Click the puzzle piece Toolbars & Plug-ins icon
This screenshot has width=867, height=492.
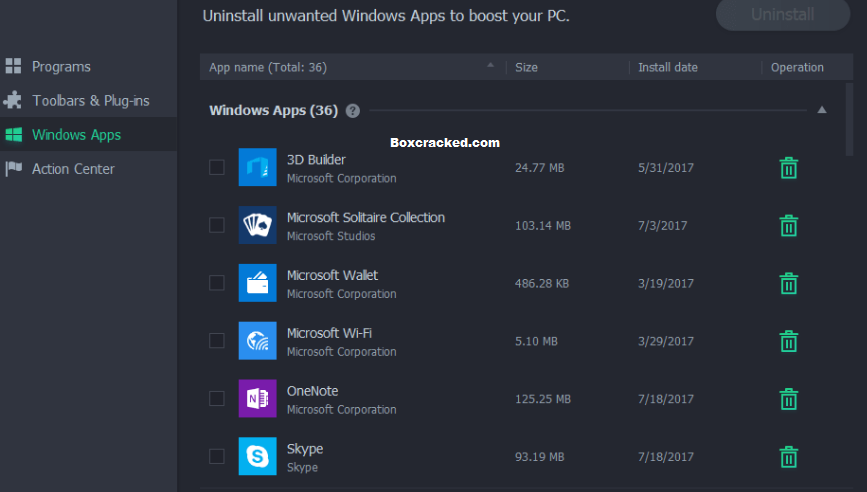point(13,100)
